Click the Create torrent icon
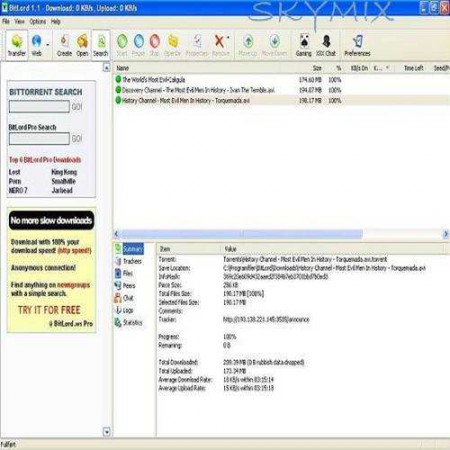The width and height of the screenshot is (450, 450). tap(64, 45)
